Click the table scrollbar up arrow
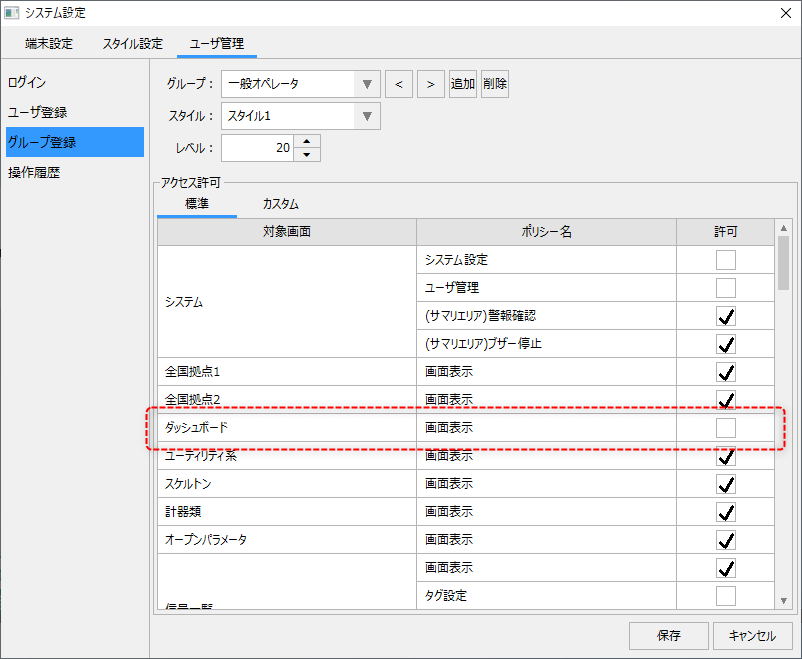This screenshot has width=802, height=659. click(x=784, y=227)
